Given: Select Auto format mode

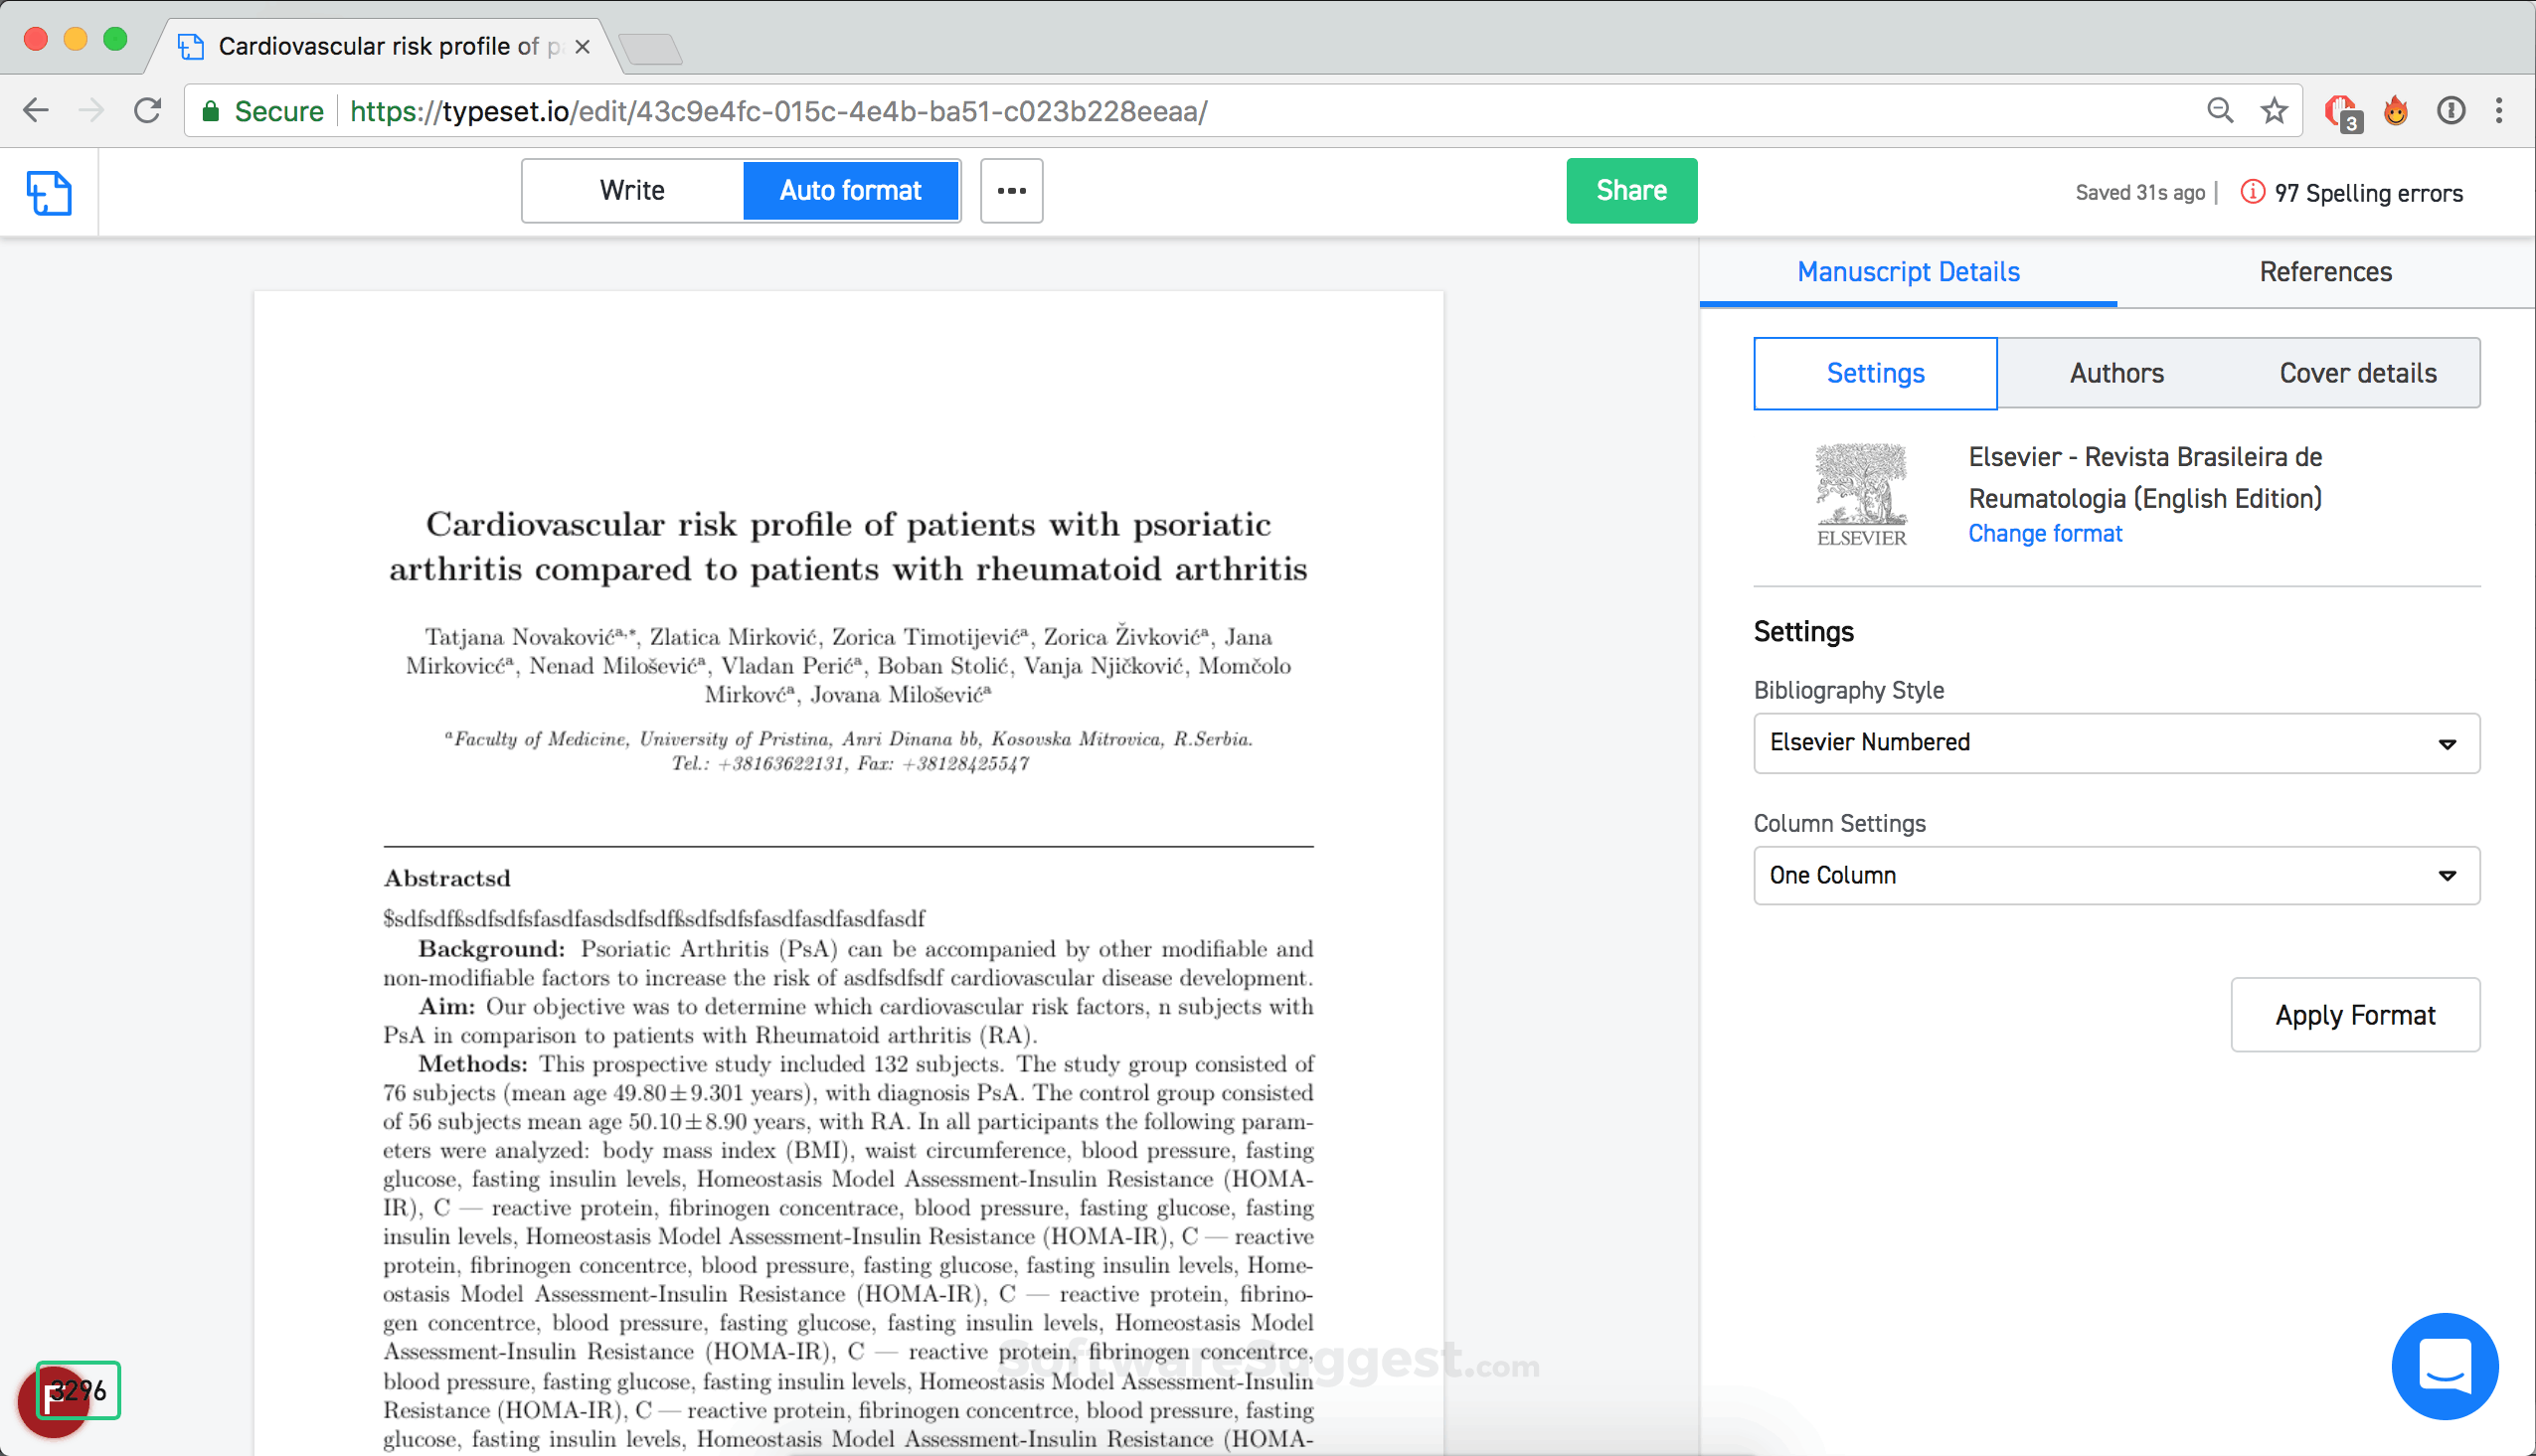Looking at the screenshot, I should click(851, 190).
